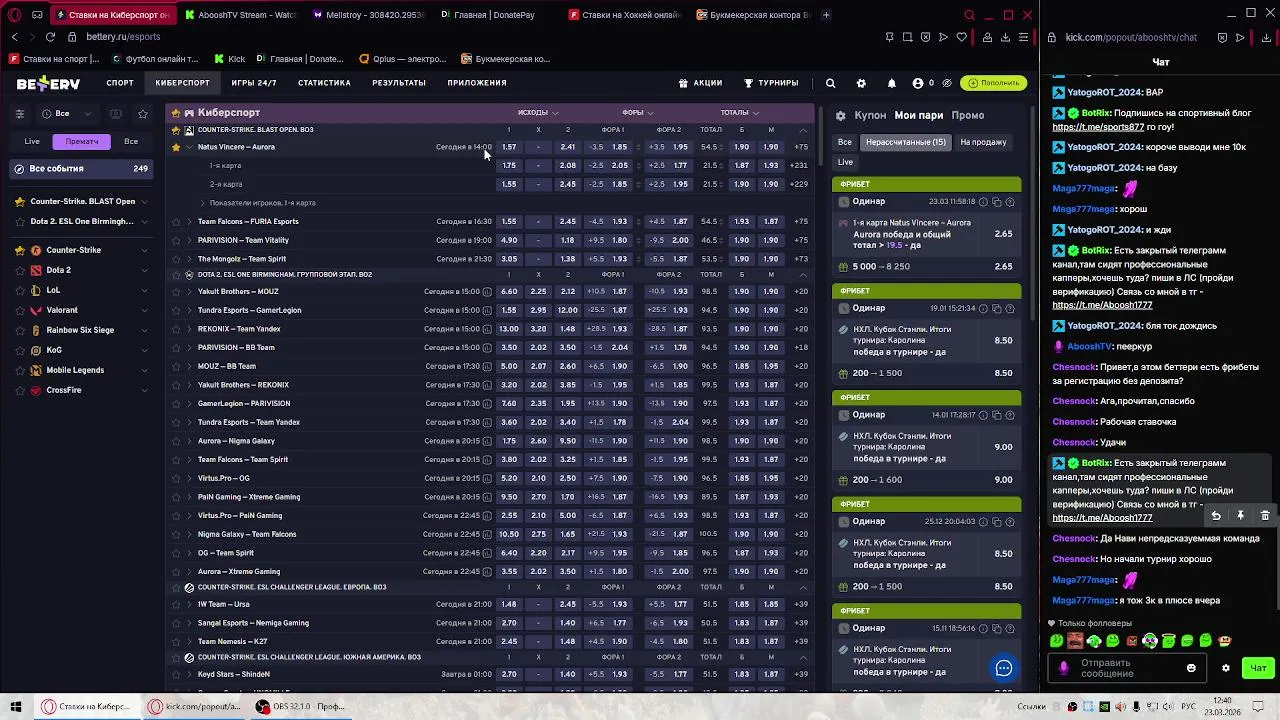The height and width of the screenshot is (720, 1280).
Task: Click Все события in sidebar
Action: [x=82, y=169]
